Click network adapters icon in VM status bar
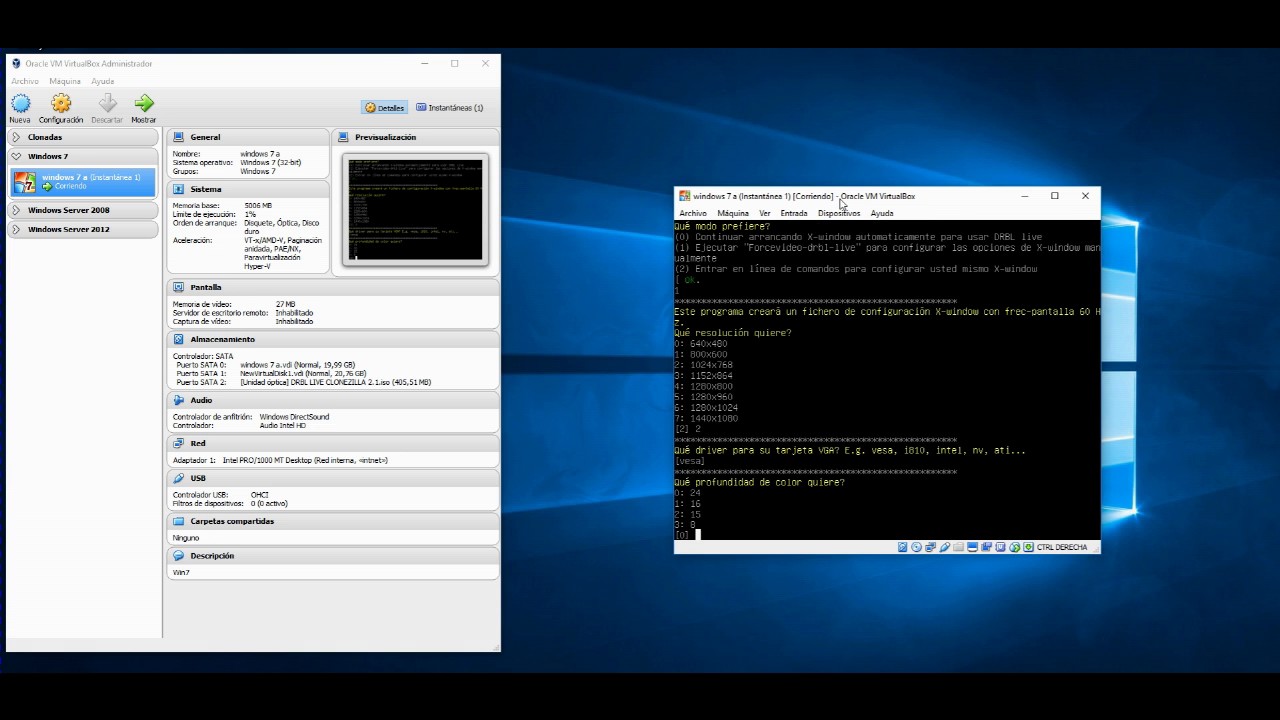The height and width of the screenshot is (720, 1280). [930, 547]
